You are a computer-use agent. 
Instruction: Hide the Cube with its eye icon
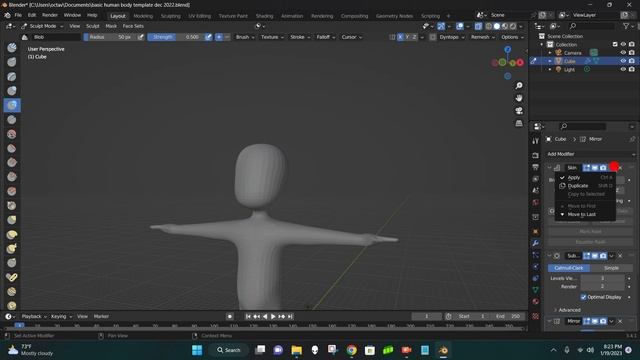coord(623,61)
